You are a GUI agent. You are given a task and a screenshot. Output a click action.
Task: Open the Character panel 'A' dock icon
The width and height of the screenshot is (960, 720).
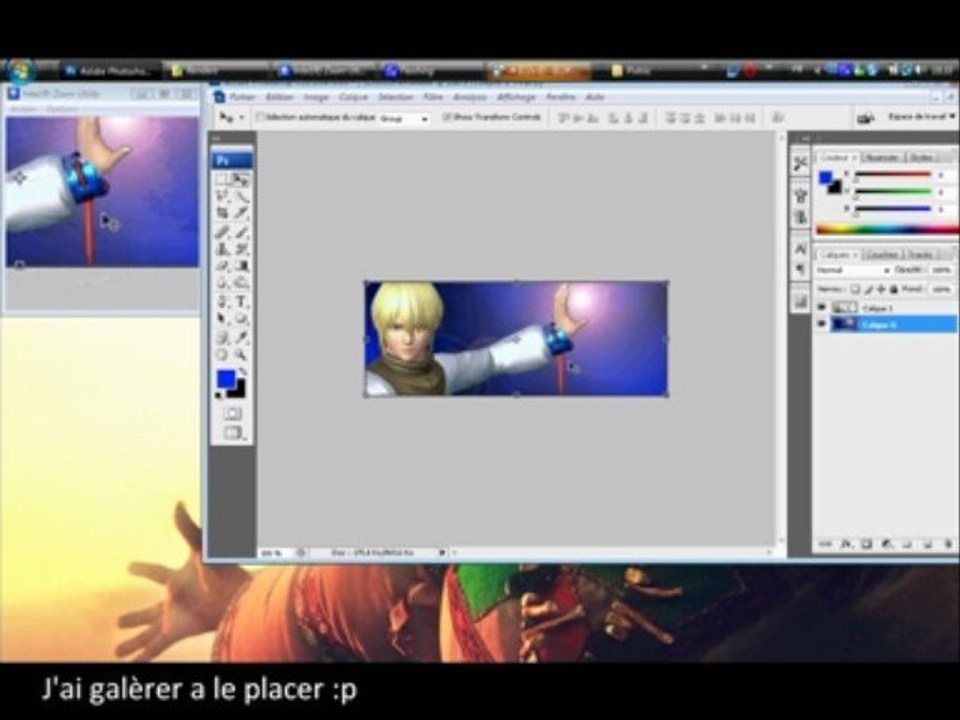(801, 249)
